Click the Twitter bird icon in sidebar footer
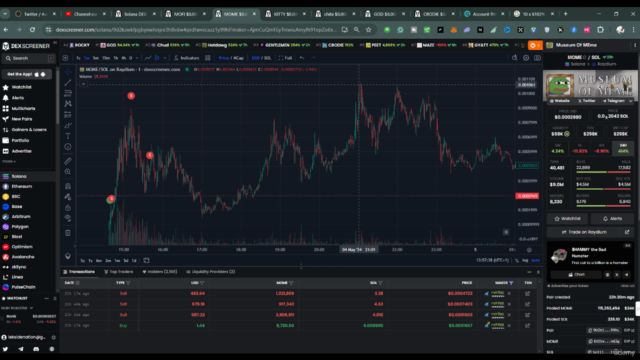Viewport: 640px width, 360px height. click(x=5, y=349)
